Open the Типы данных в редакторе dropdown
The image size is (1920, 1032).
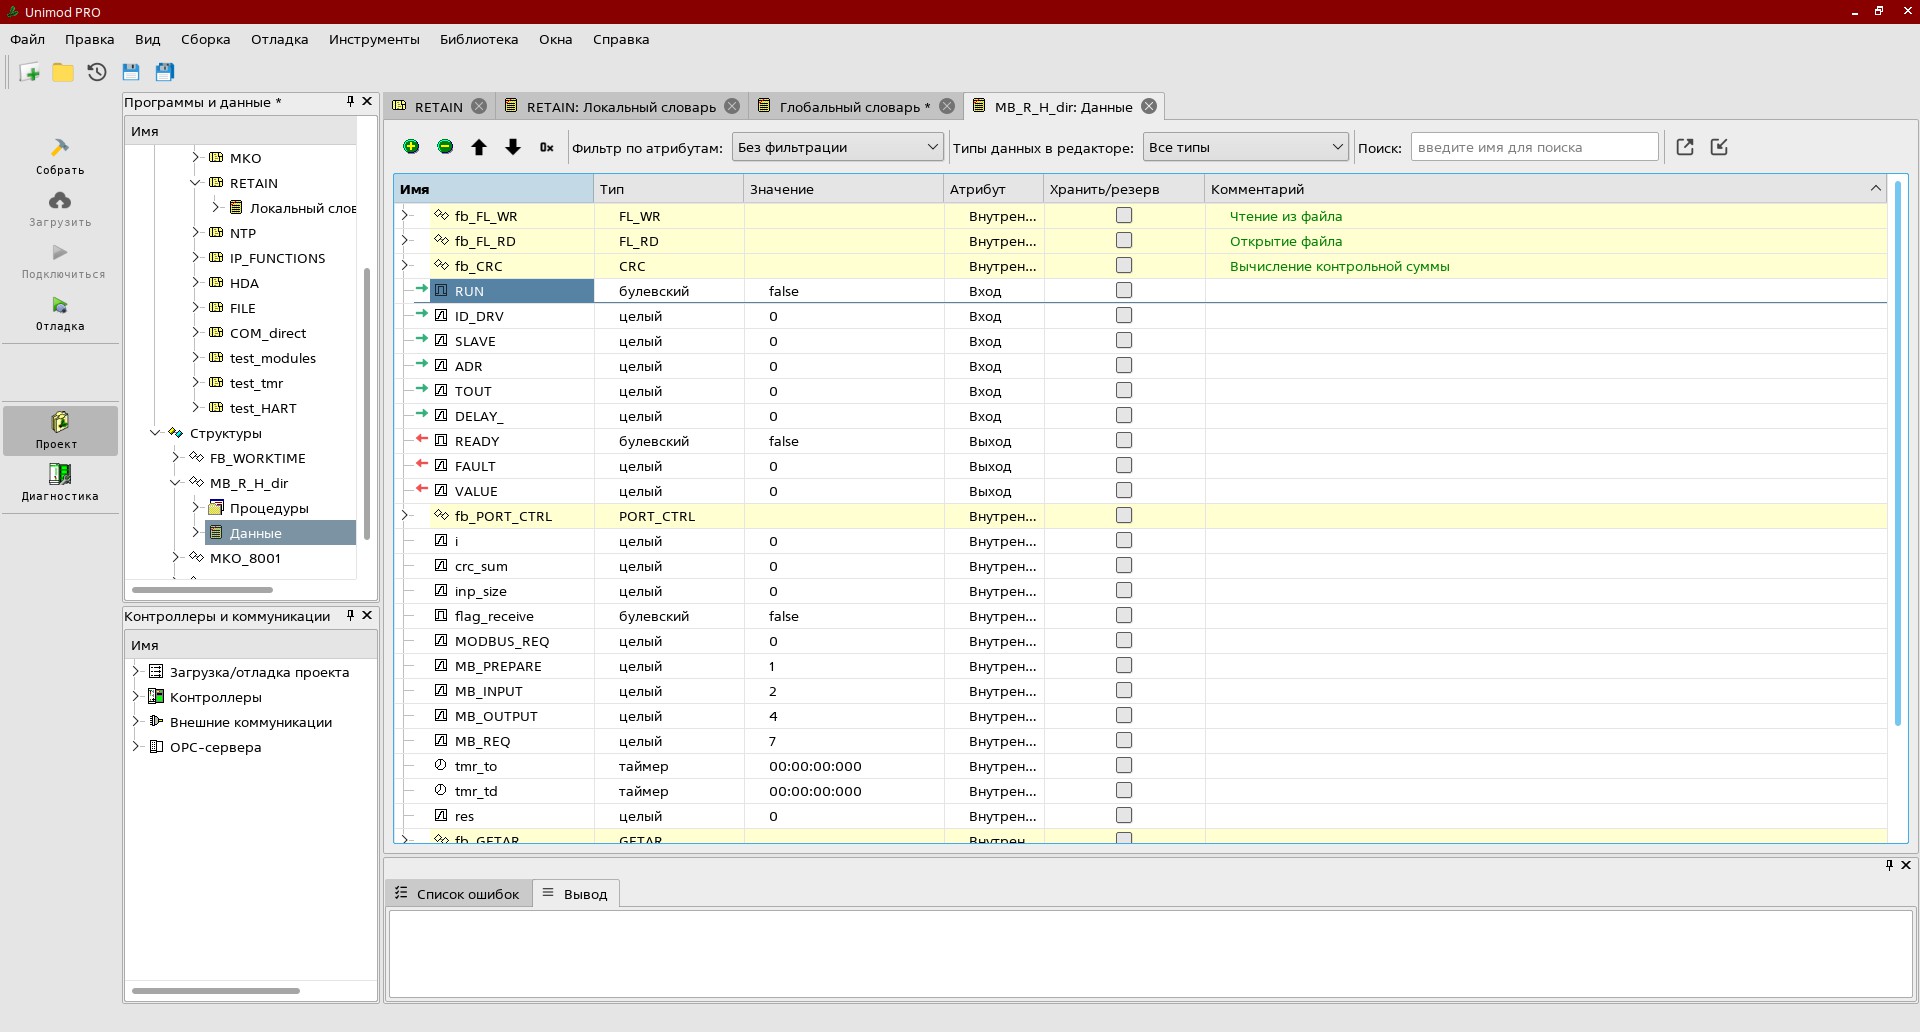(1246, 147)
